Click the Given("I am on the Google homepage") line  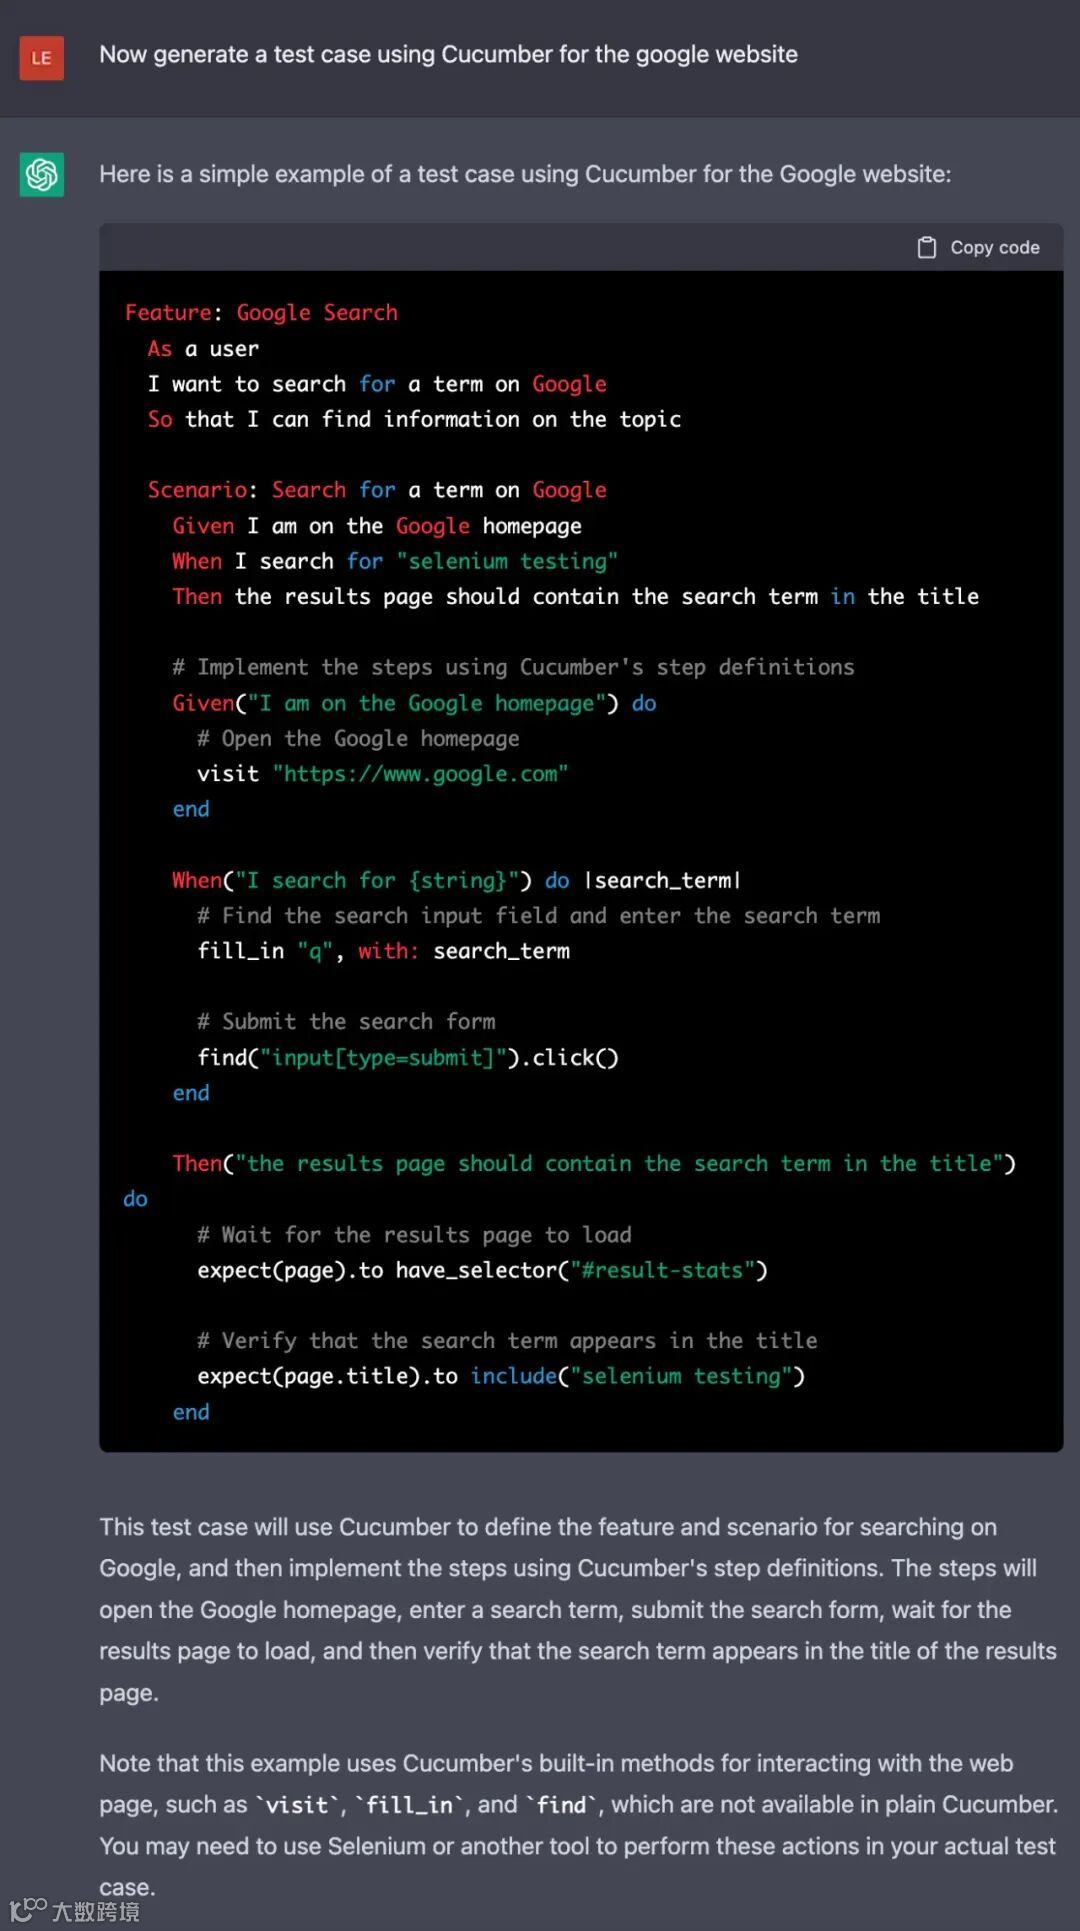(x=414, y=703)
